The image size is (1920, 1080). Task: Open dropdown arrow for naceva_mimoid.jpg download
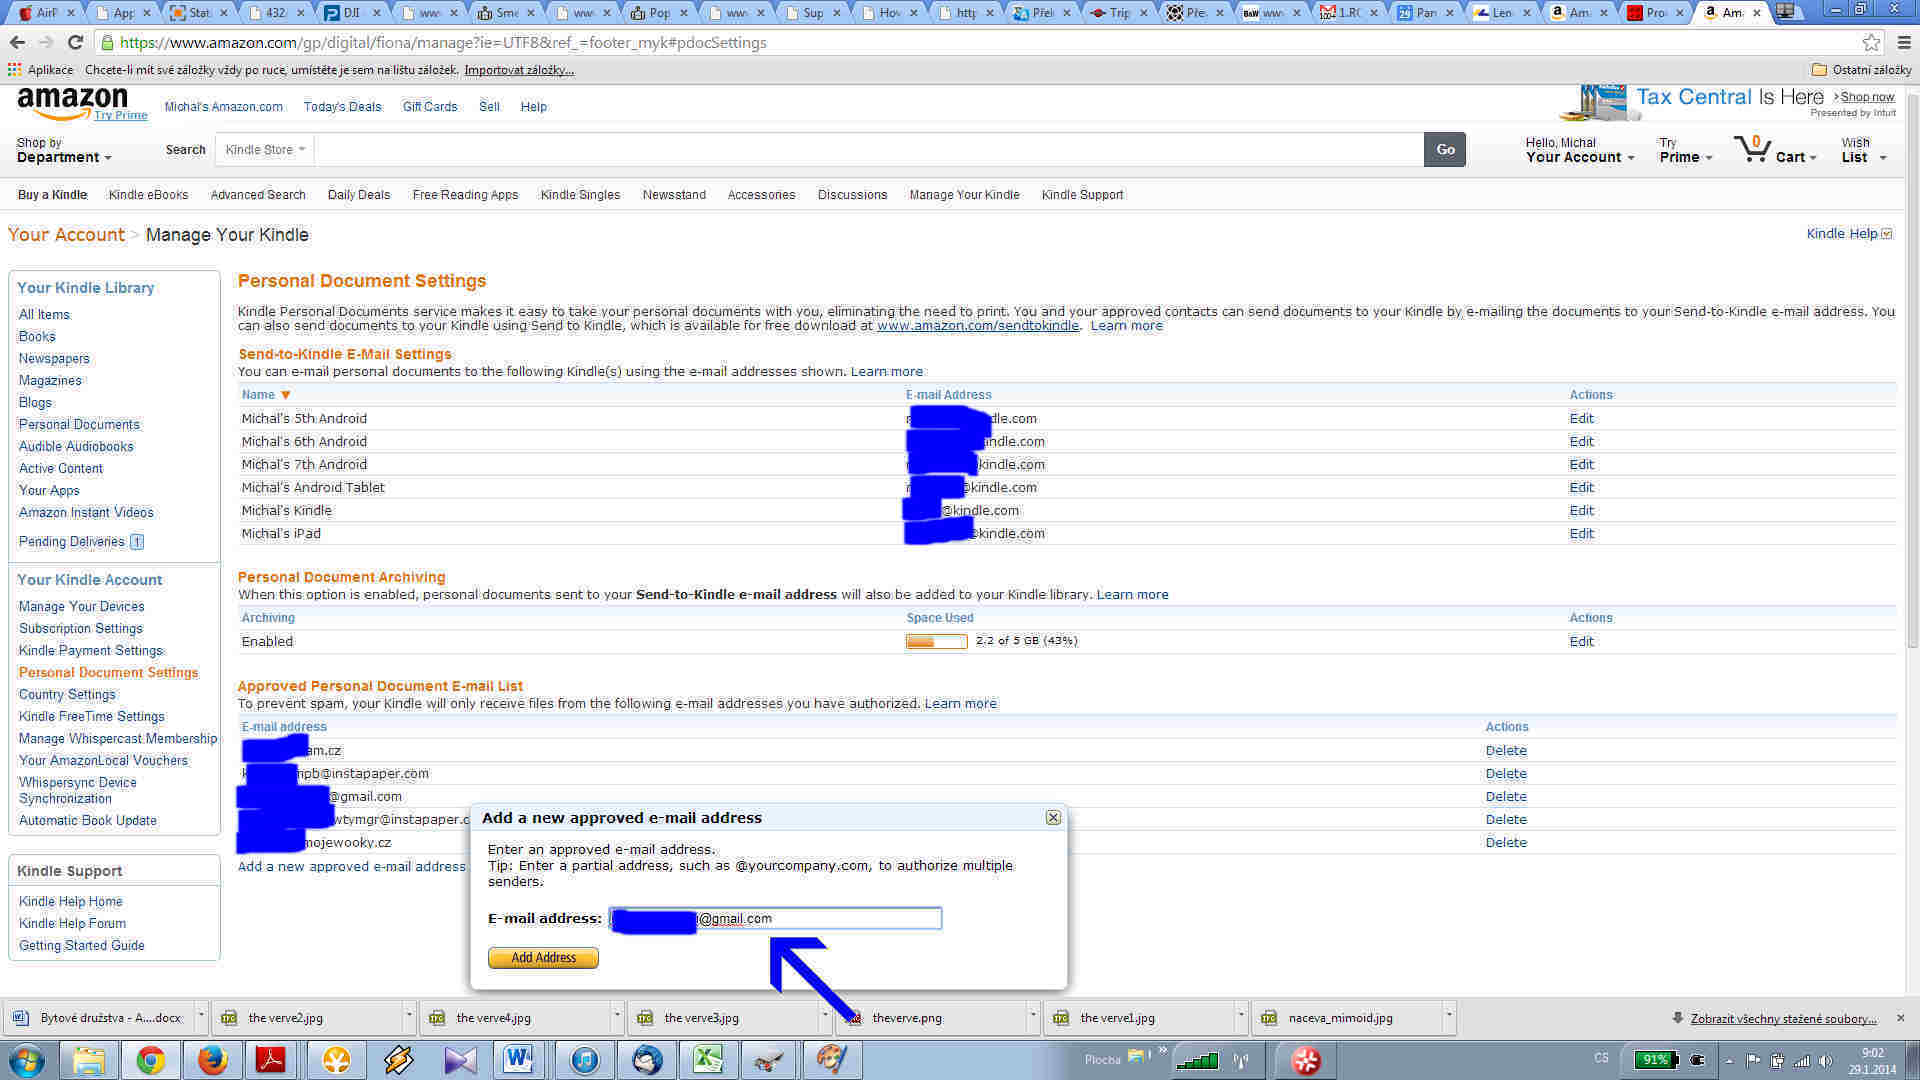1448,1018
